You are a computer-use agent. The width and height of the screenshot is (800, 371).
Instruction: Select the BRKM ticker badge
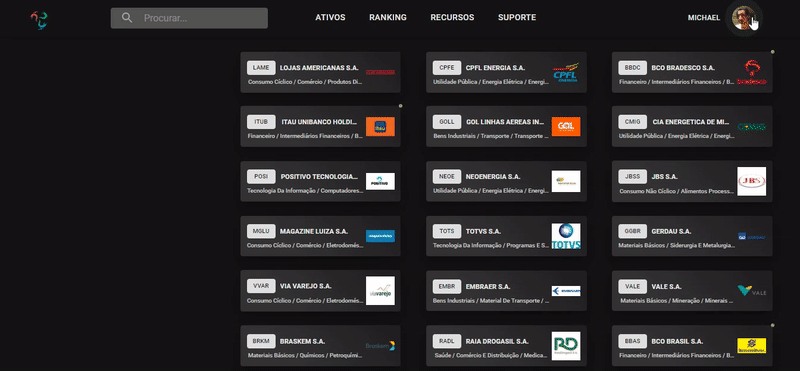point(261,341)
